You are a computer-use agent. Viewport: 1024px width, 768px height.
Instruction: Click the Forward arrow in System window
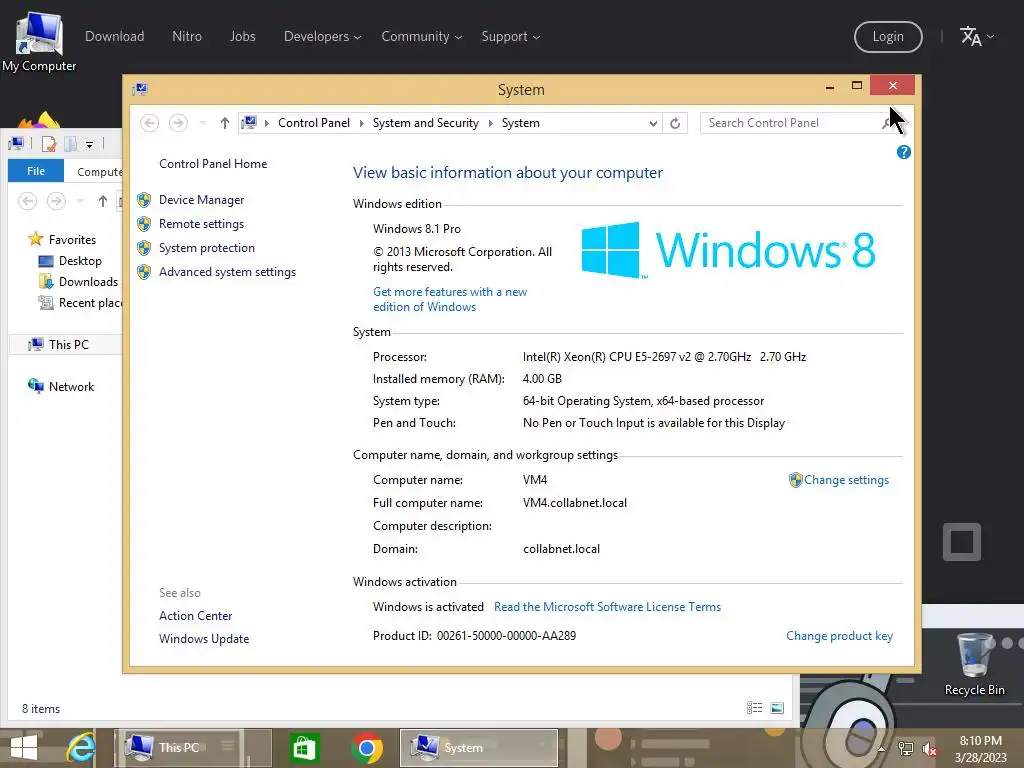[x=178, y=123]
